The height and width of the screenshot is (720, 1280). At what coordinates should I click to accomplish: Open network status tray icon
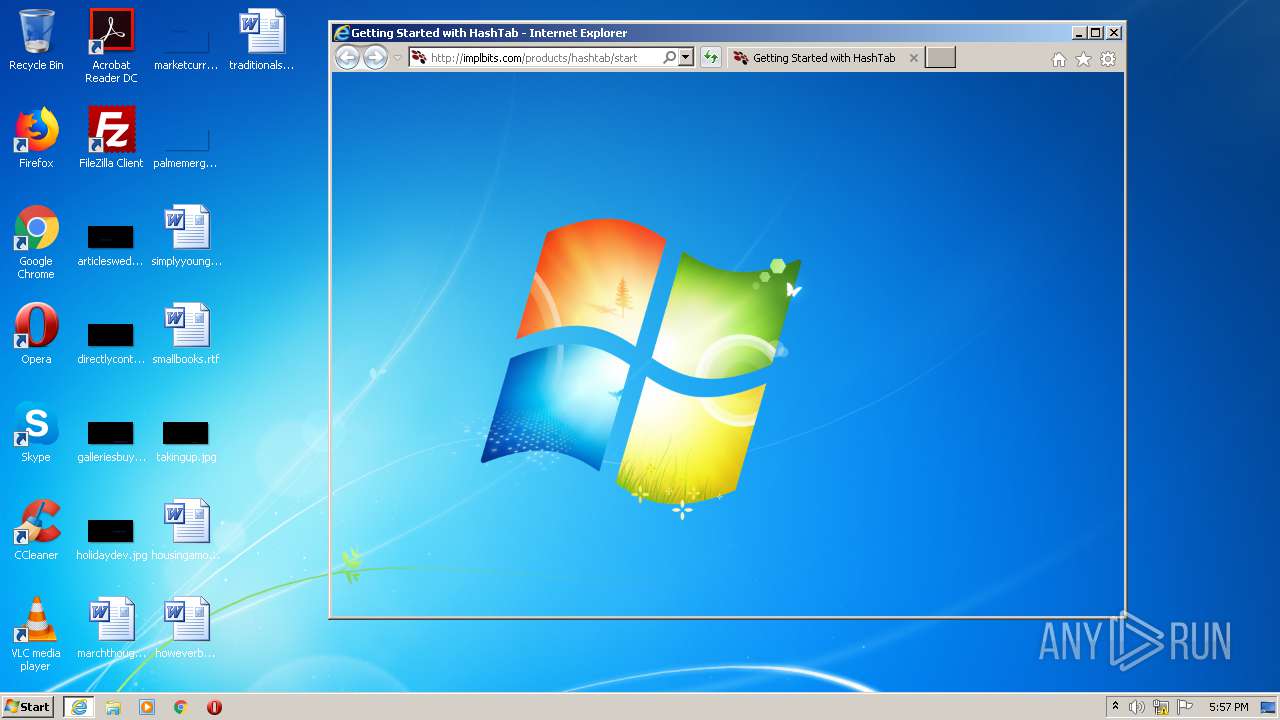point(1161,707)
